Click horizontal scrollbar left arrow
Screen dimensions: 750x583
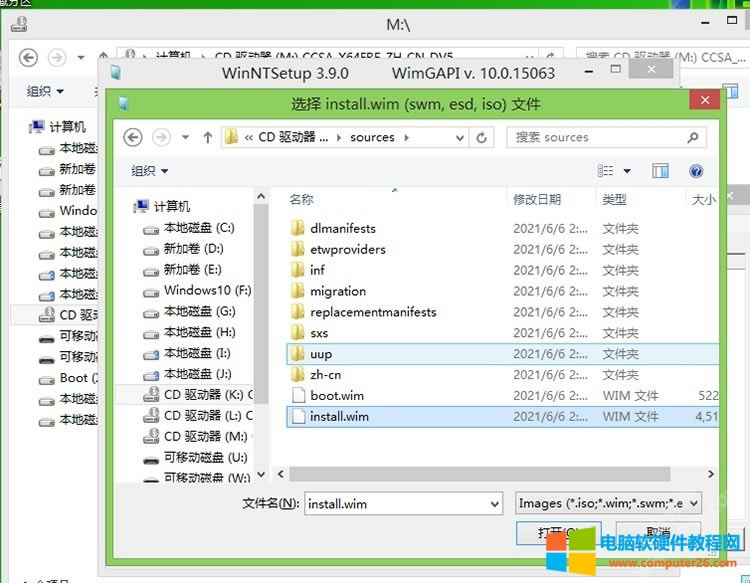(281, 474)
